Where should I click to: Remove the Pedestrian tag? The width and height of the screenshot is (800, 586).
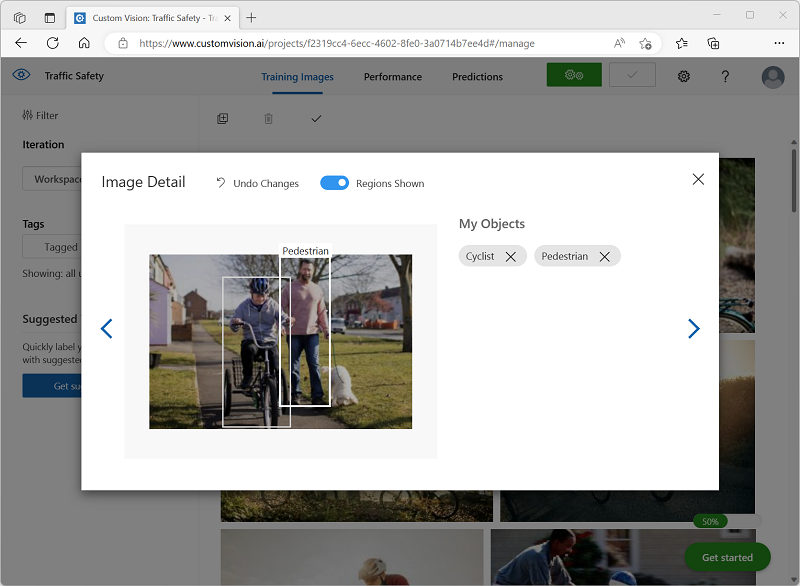click(x=605, y=257)
